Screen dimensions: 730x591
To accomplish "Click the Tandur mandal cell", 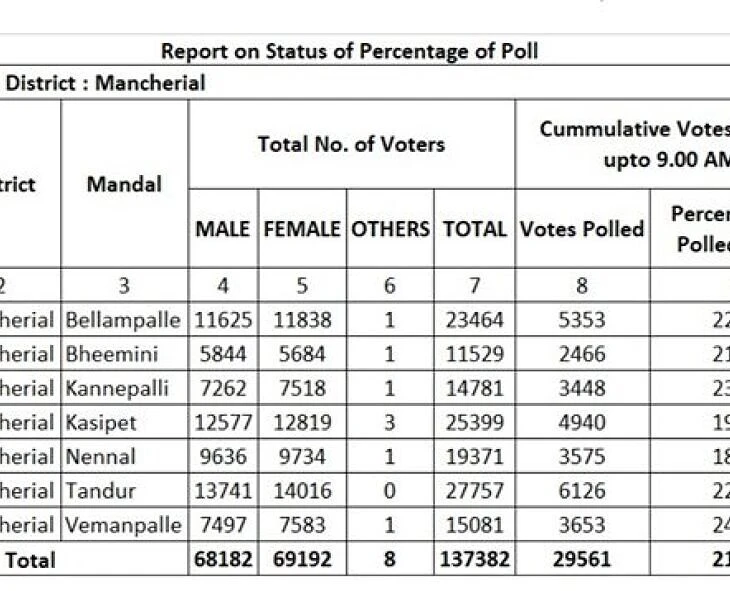I will tap(100, 491).
